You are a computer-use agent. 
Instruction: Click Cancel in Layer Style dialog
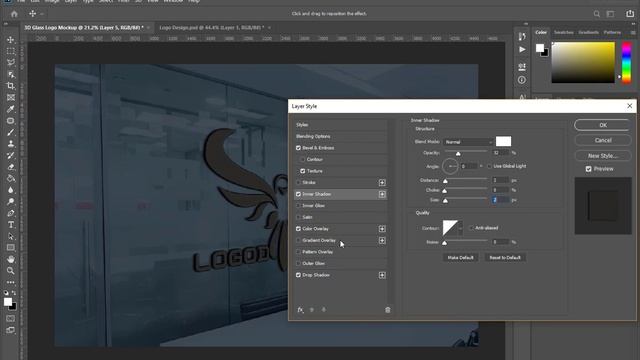pos(603,140)
